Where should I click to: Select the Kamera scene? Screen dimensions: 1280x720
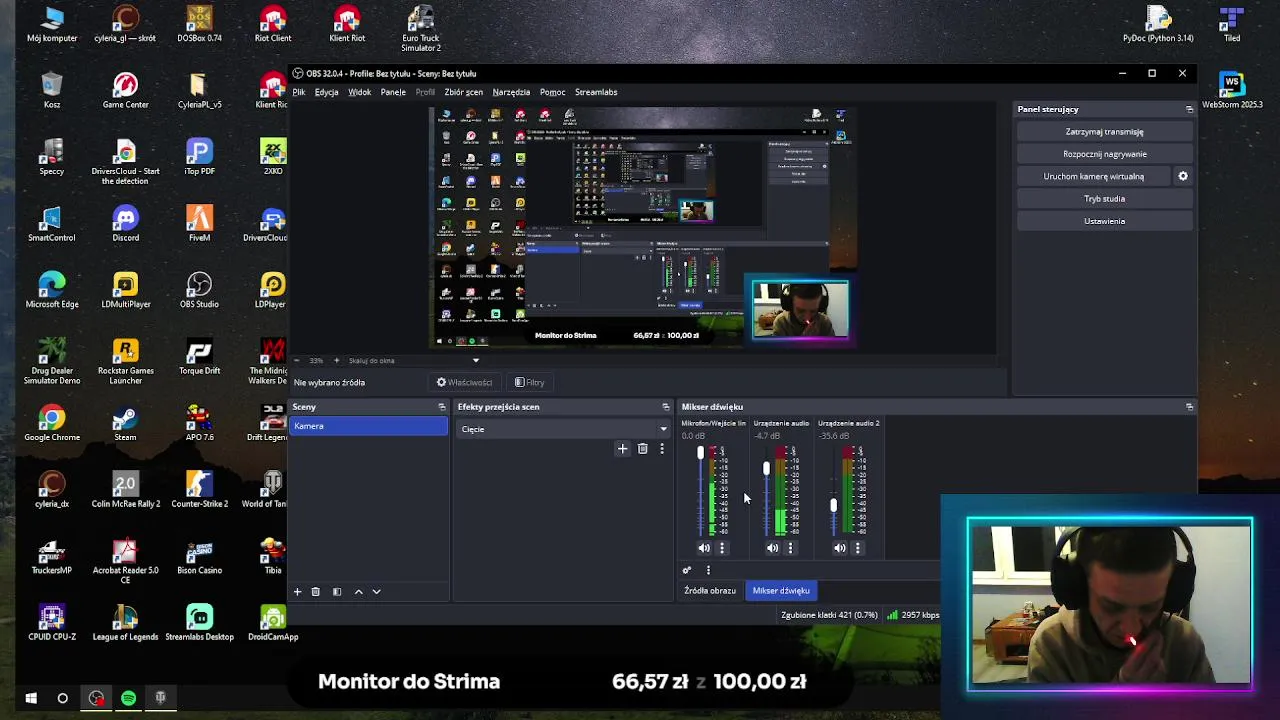click(x=368, y=427)
